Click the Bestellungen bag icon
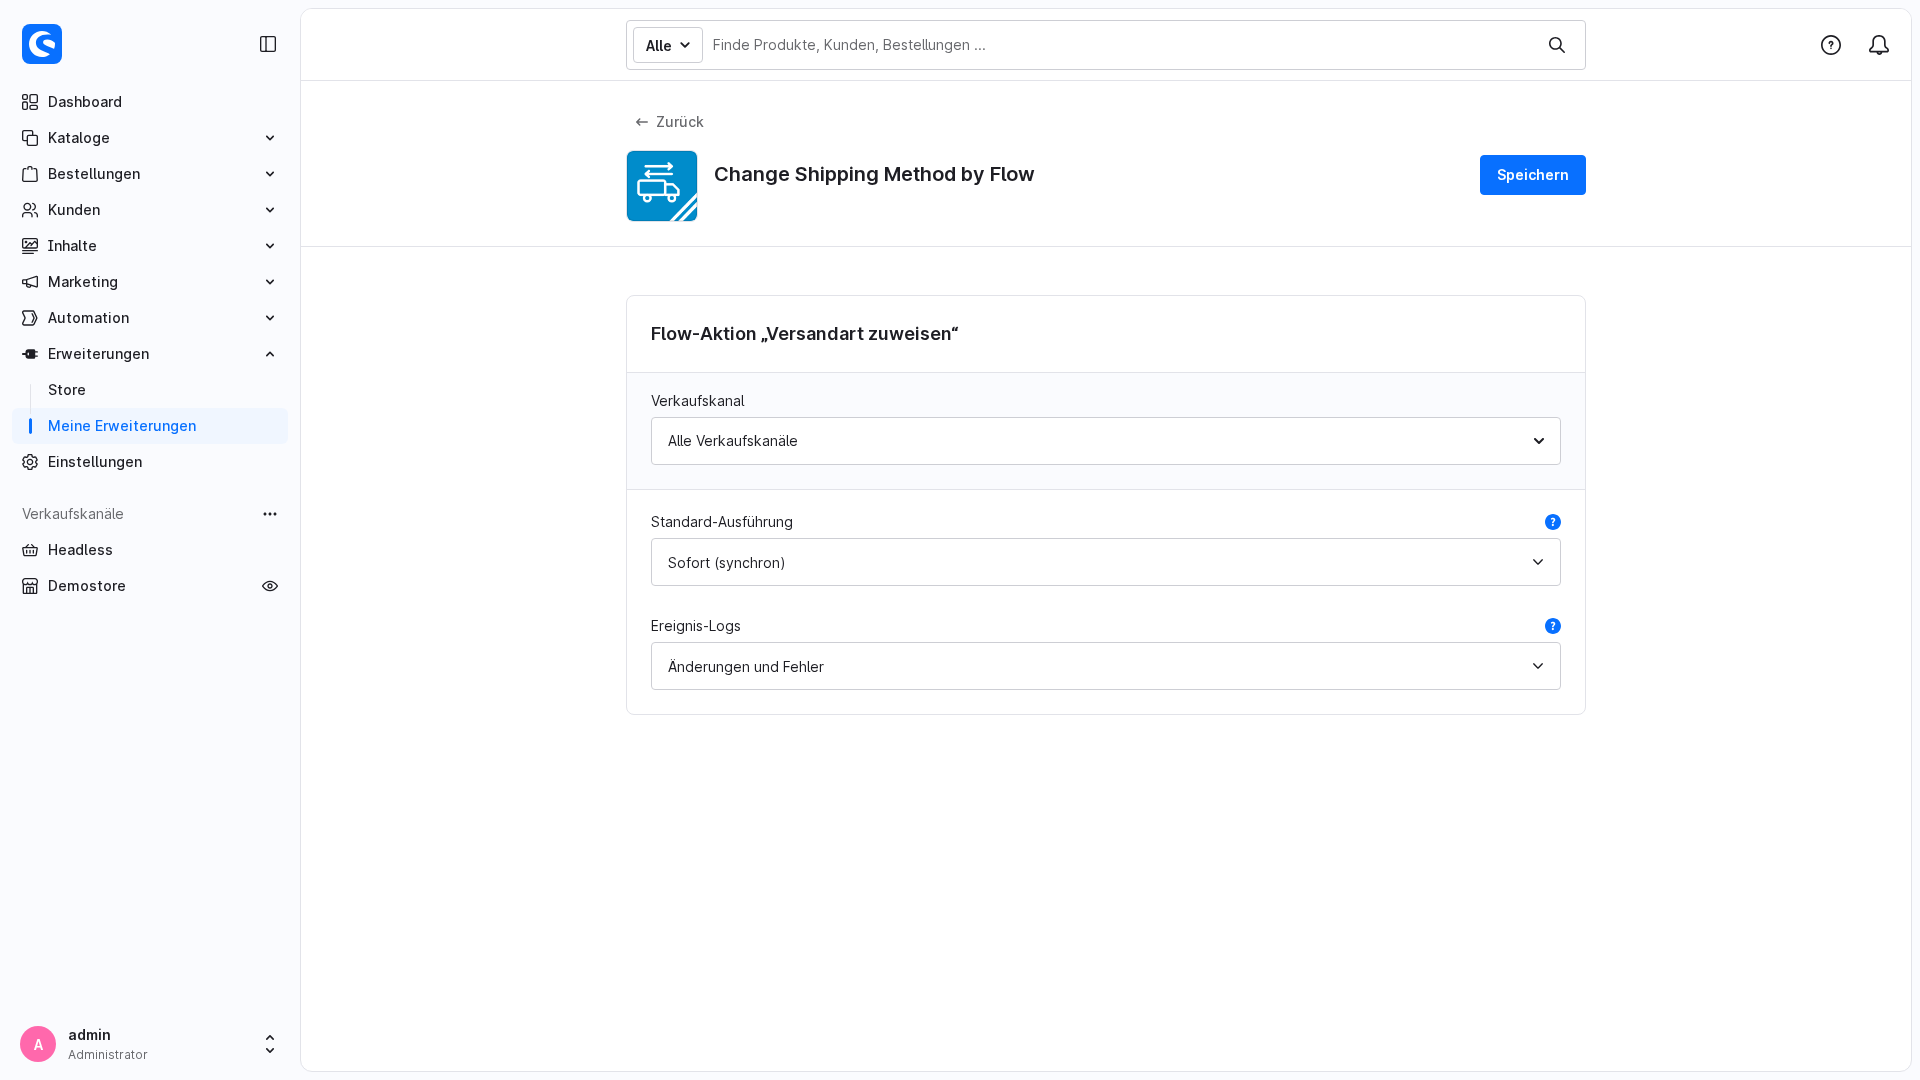This screenshot has height=1080, width=1920. (x=30, y=174)
